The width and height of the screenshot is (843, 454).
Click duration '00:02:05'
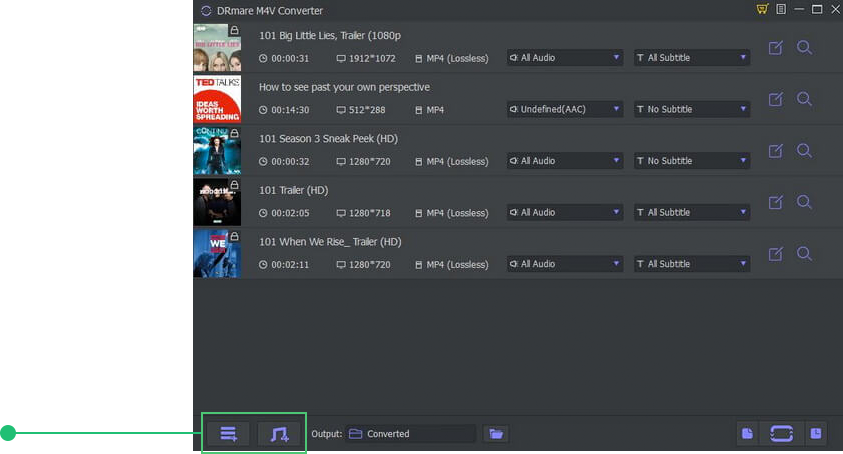tap(290, 213)
